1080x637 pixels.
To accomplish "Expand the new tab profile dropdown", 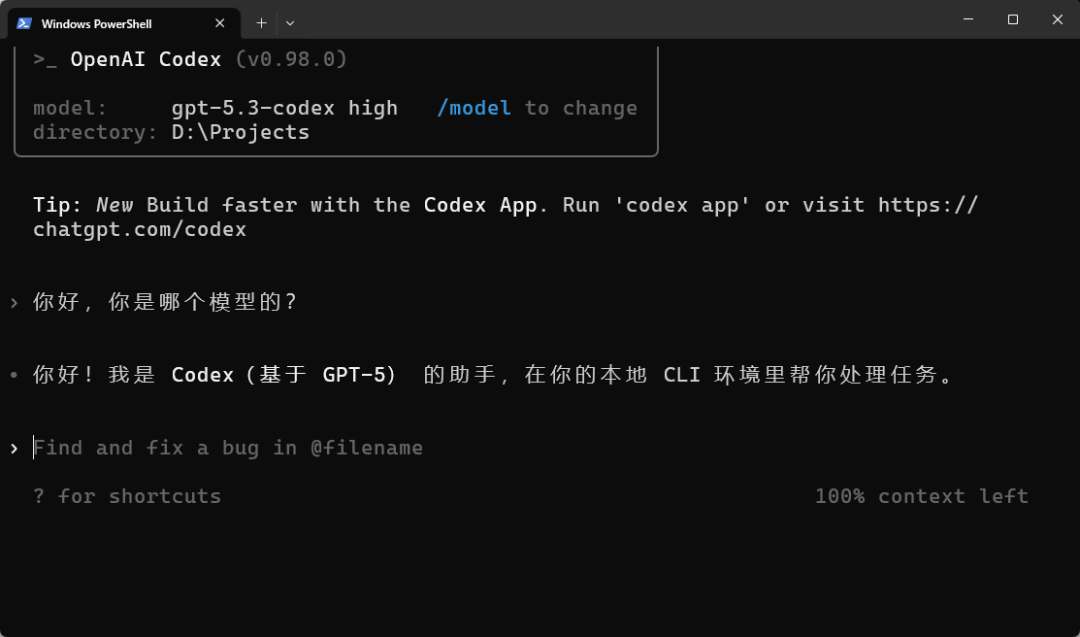I will [290, 23].
